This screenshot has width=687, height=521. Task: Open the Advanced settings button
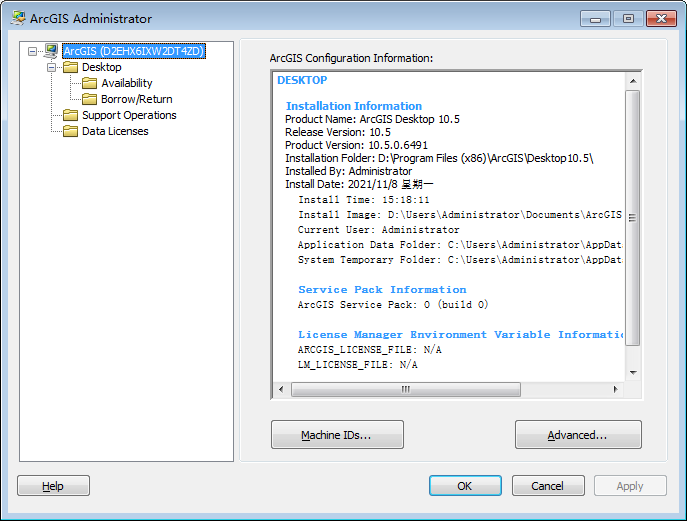pos(578,435)
